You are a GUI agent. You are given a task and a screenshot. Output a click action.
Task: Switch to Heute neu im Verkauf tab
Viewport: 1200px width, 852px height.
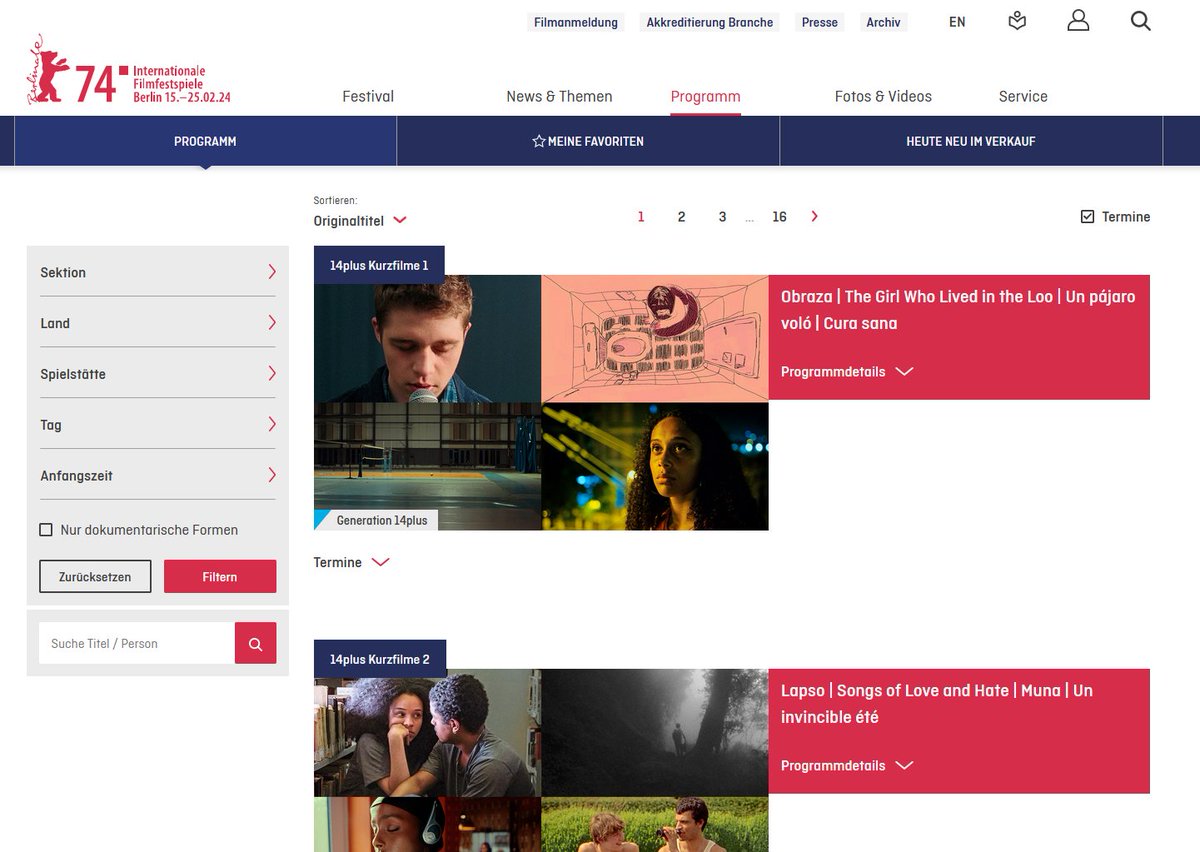(x=971, y=141)
